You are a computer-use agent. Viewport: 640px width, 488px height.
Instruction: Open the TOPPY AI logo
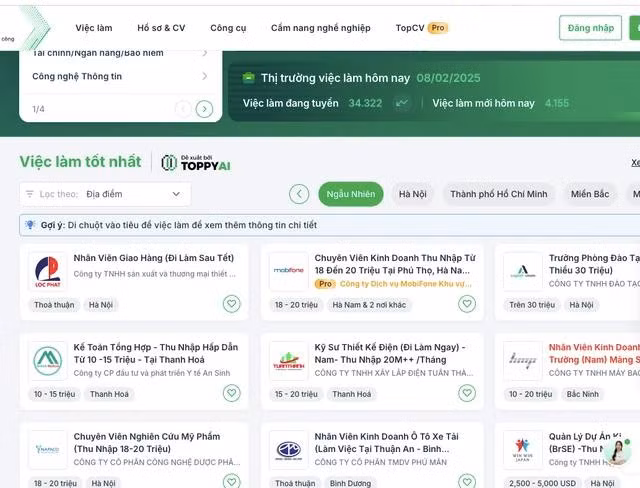[x=196, y=163]
